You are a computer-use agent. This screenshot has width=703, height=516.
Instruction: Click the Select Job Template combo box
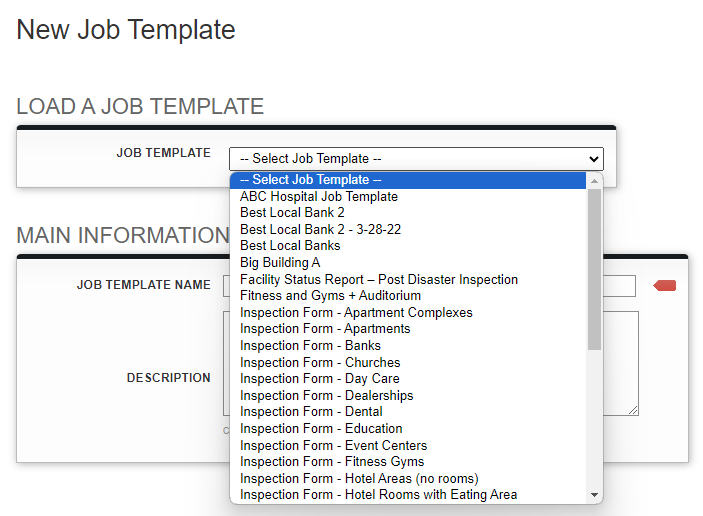[x=416, y=159]
